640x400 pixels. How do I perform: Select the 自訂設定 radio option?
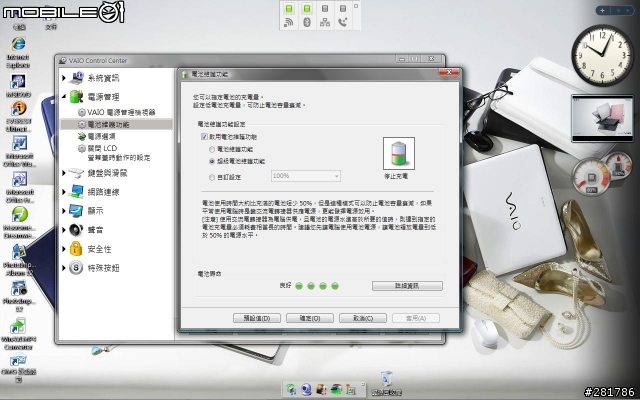(x=211, y=178)
